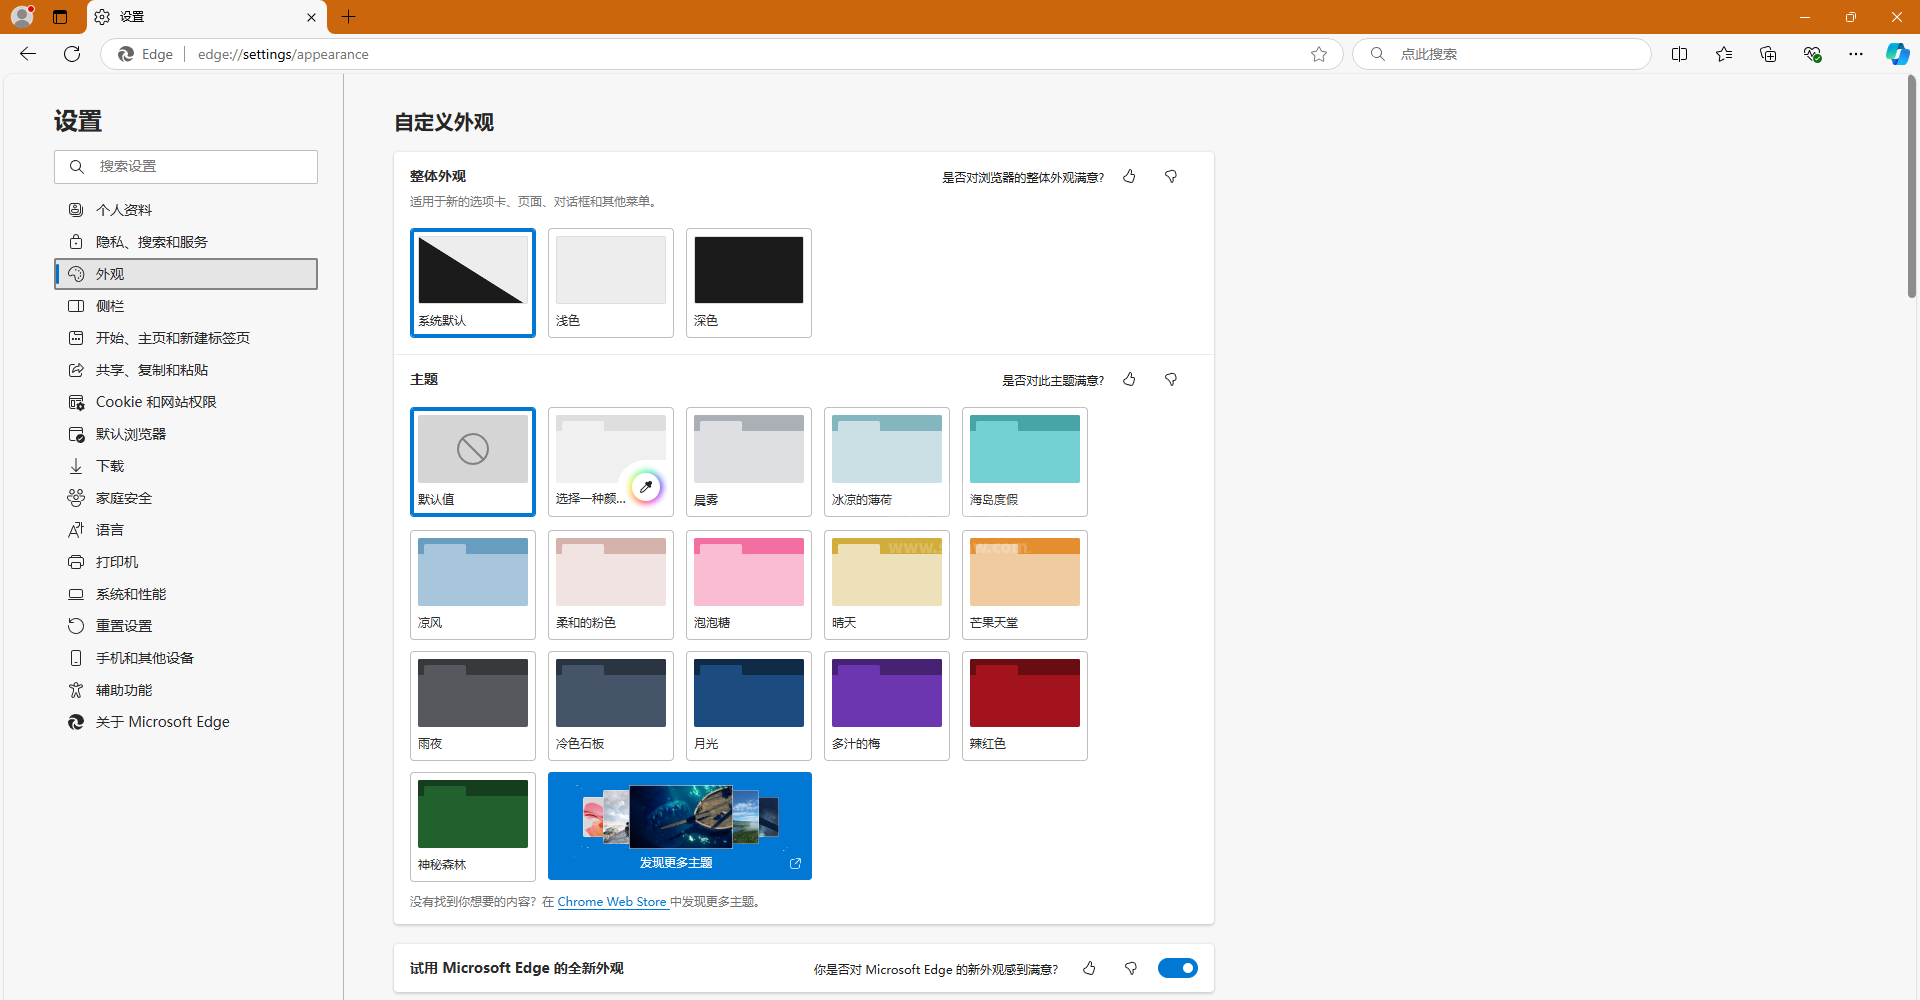The height and width of the screenshot is (1000, 1920).
Task: Open 下载 settings section
Action: tap(186, 466)
